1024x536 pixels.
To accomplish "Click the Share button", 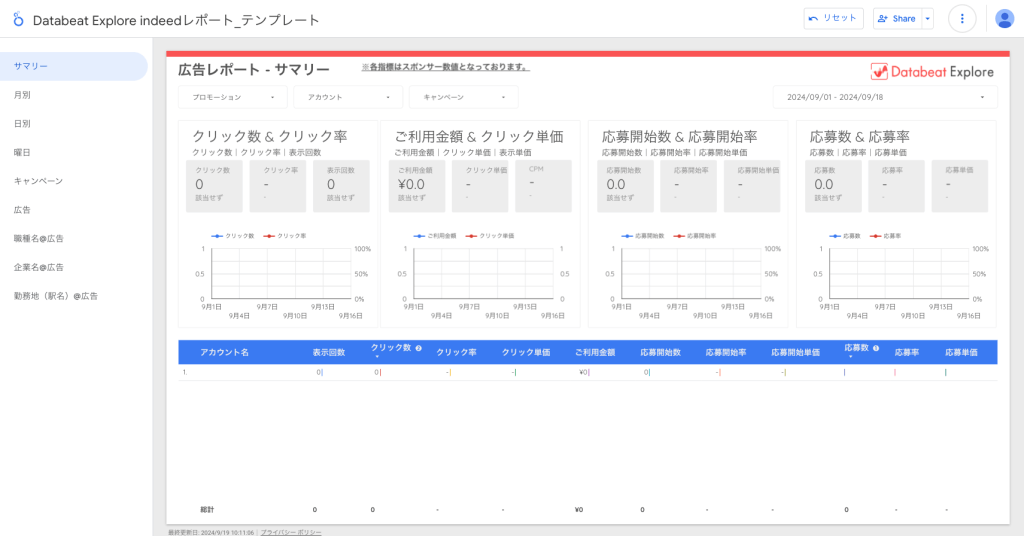I will (x=897, y=18).
